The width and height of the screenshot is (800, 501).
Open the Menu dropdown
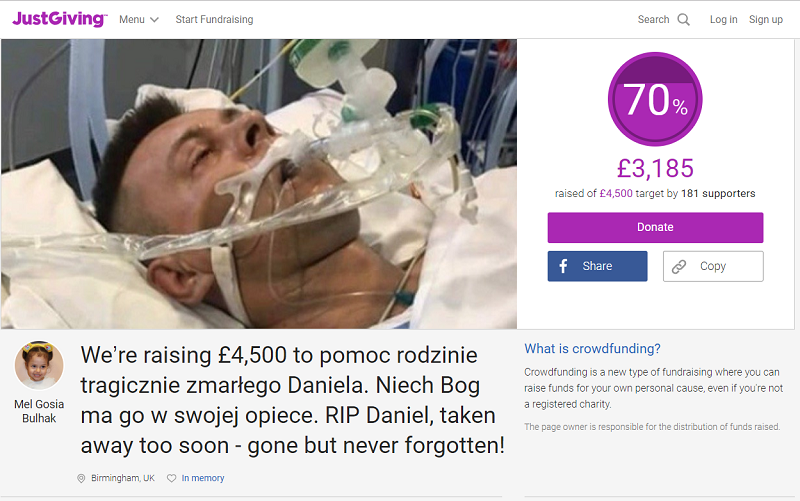(139, 19)
